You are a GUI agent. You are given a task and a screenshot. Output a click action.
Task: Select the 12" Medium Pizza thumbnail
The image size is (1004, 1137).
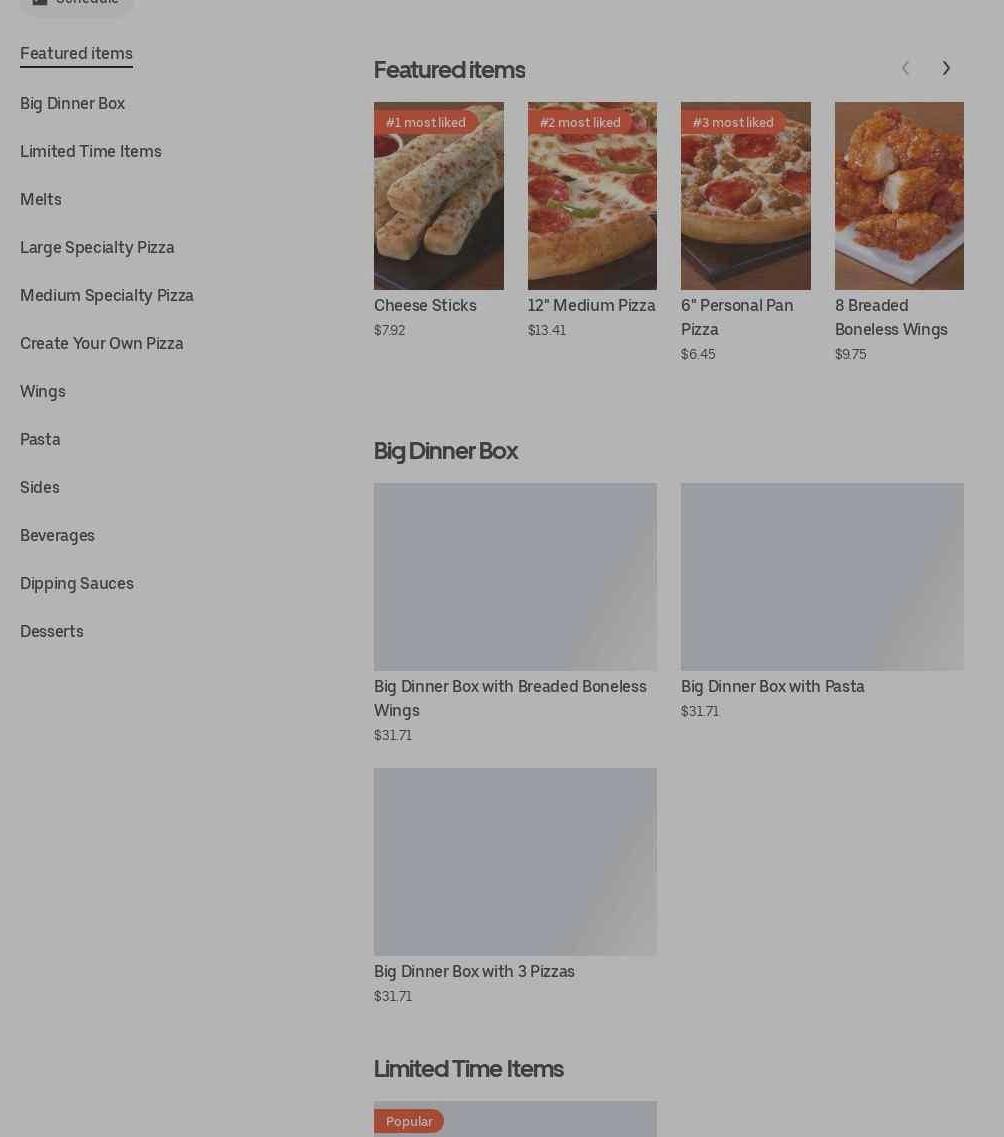click(x=592, y=196)
